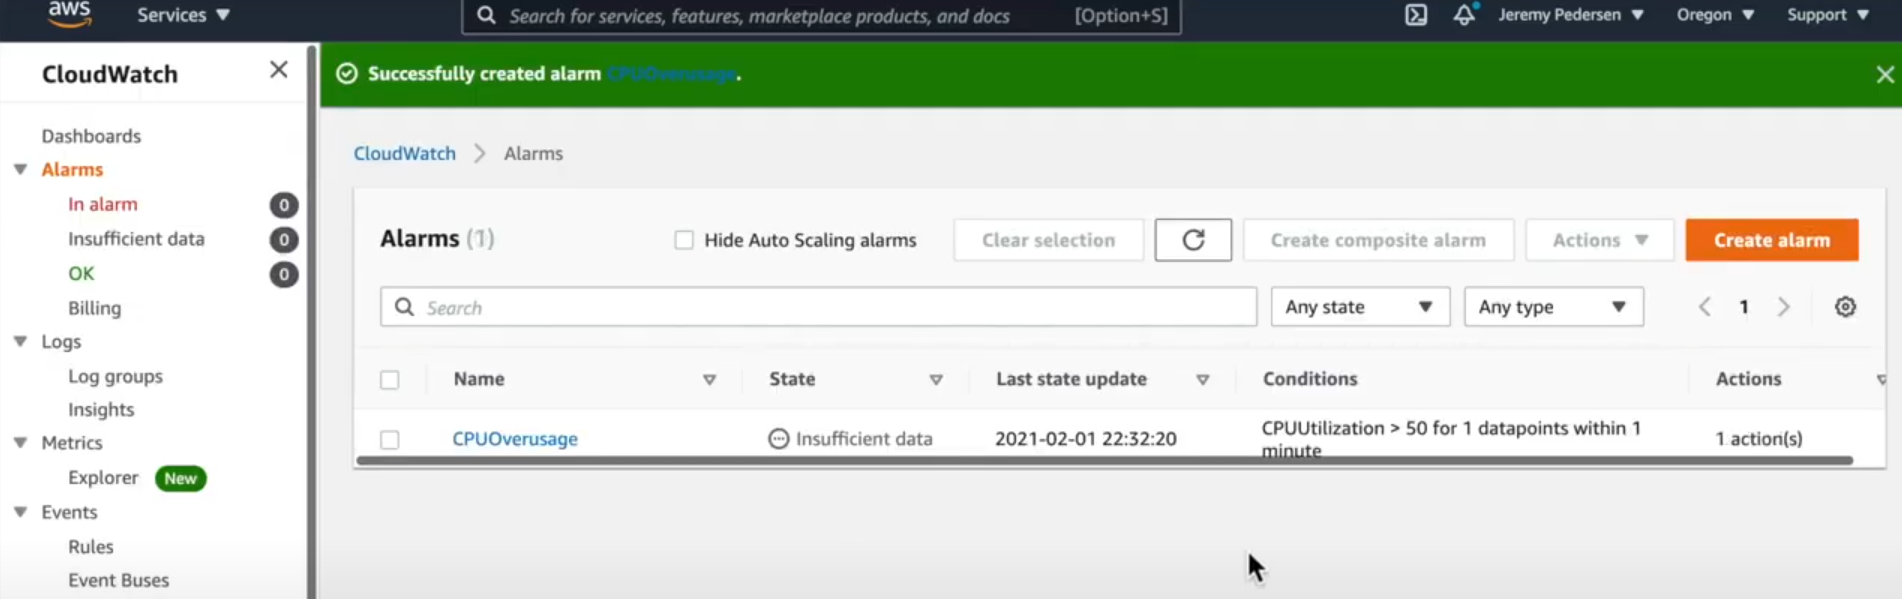
Task: Open the Any state filter dropdown
Action: [x=1360, y=307]
